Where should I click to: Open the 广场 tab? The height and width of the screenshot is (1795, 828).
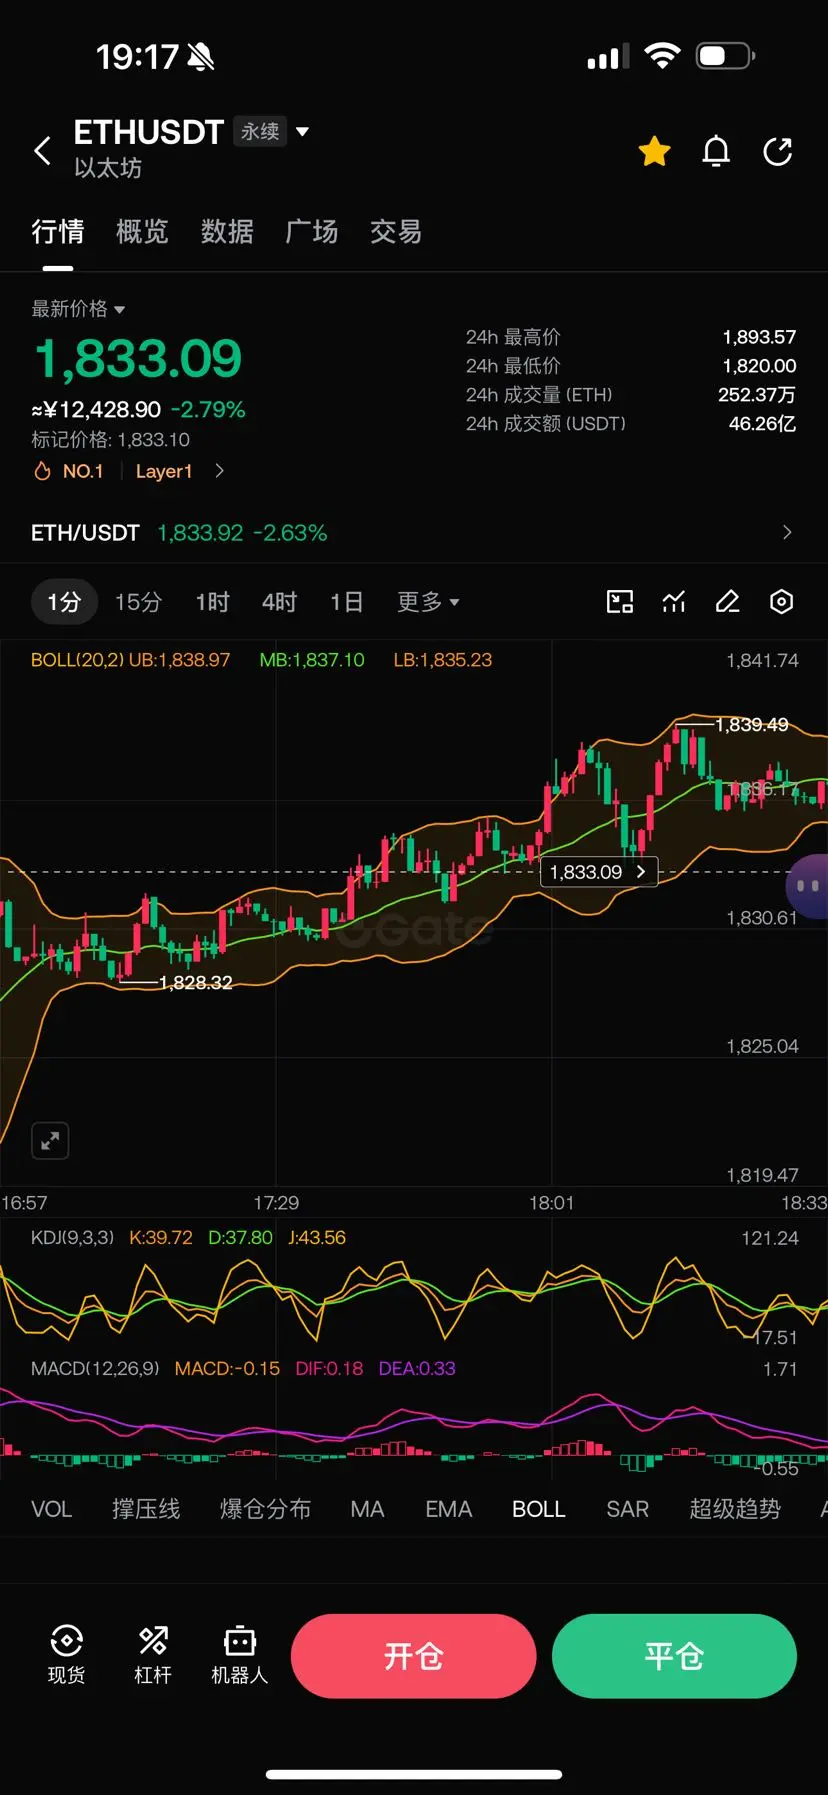tap(312, 232)
